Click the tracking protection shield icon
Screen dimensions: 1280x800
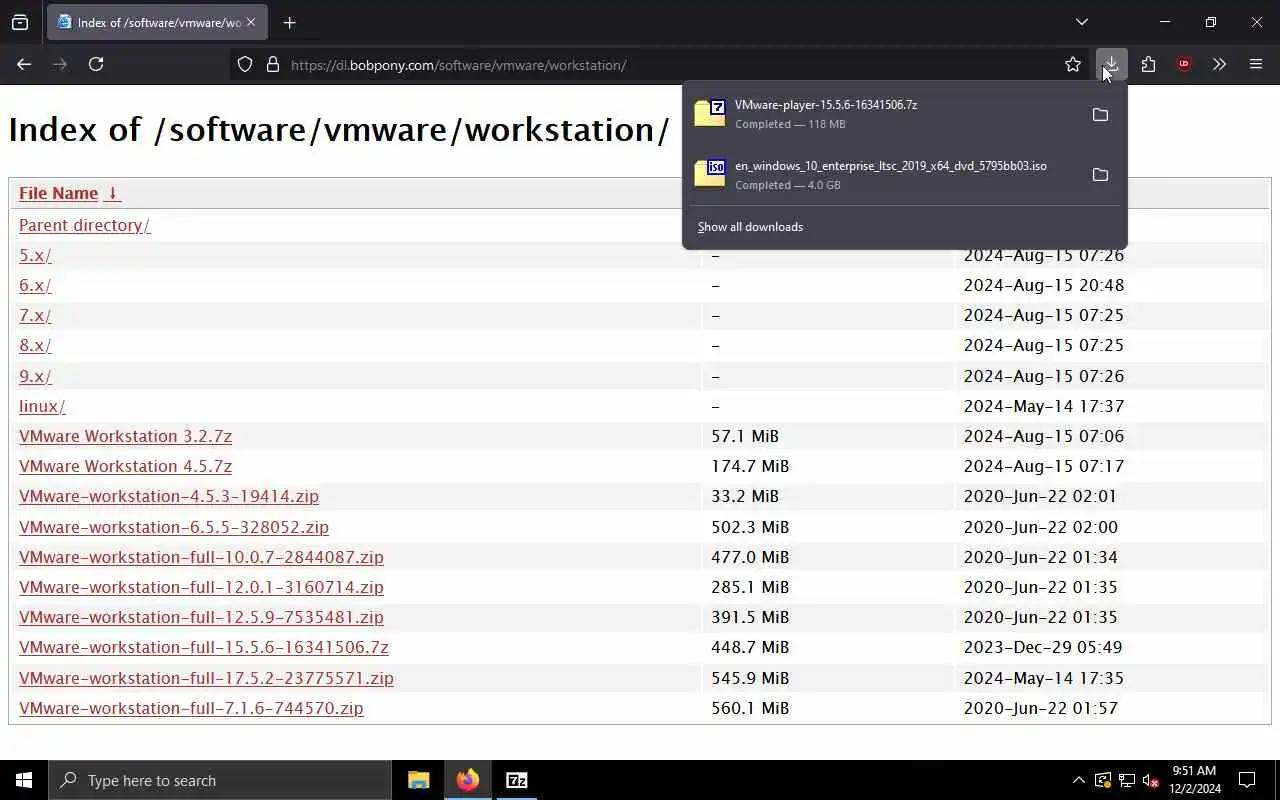(x=245, y=65)
